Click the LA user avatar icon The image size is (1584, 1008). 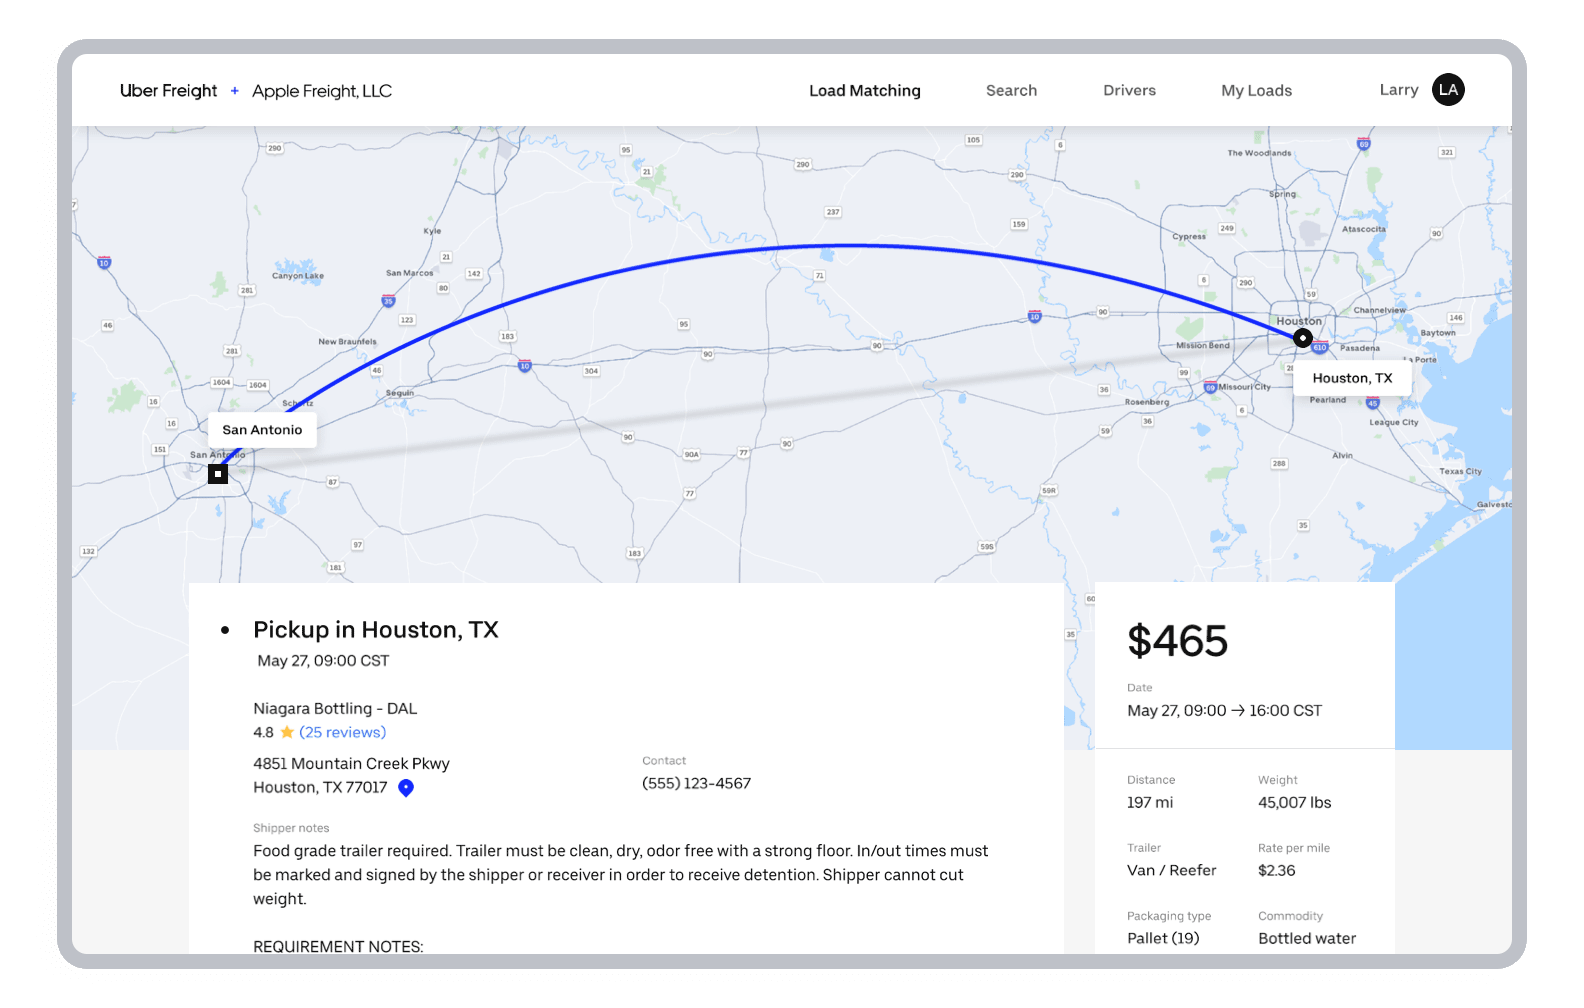[x=1448, y=90]
